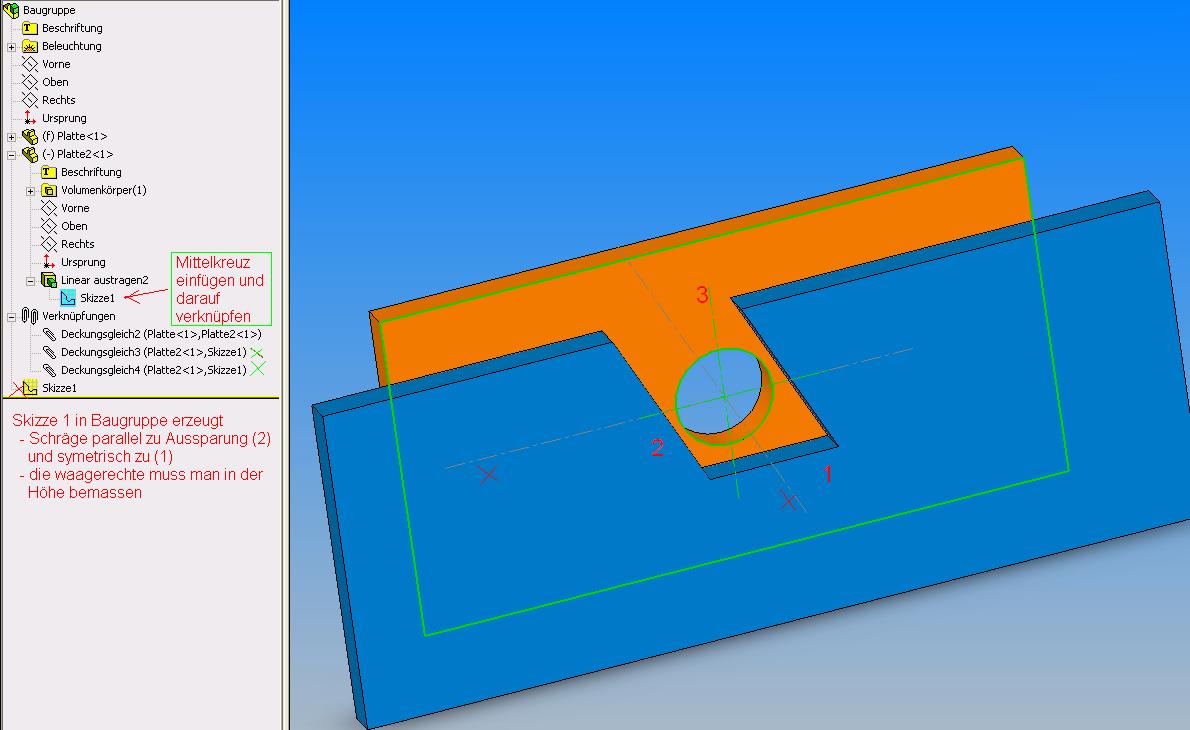Click the Linear austragen2 extrude icon
The image size is (1190, 730).
point(49,280)
